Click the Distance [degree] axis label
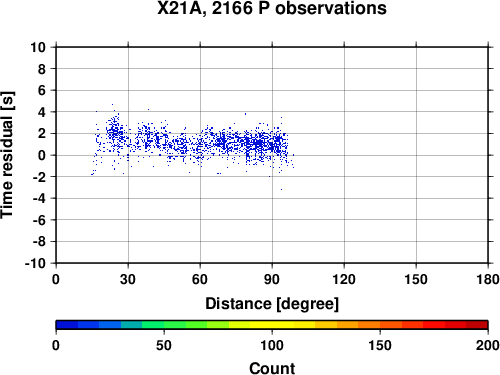Screen dimensions: 500x375 [272, 304]
